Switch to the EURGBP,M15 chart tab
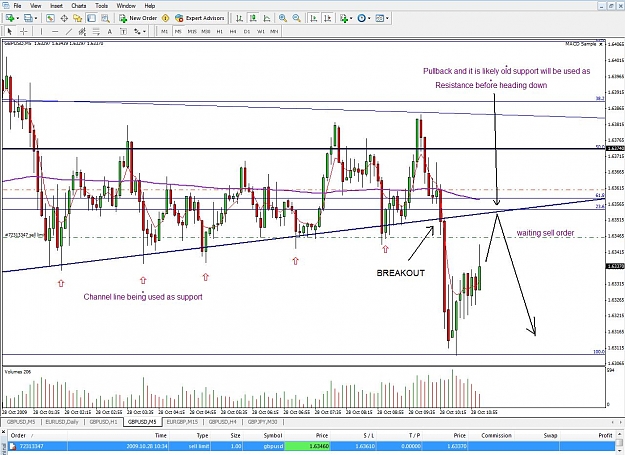The height and width of the screenshot is (455, 625). [182, 422]
